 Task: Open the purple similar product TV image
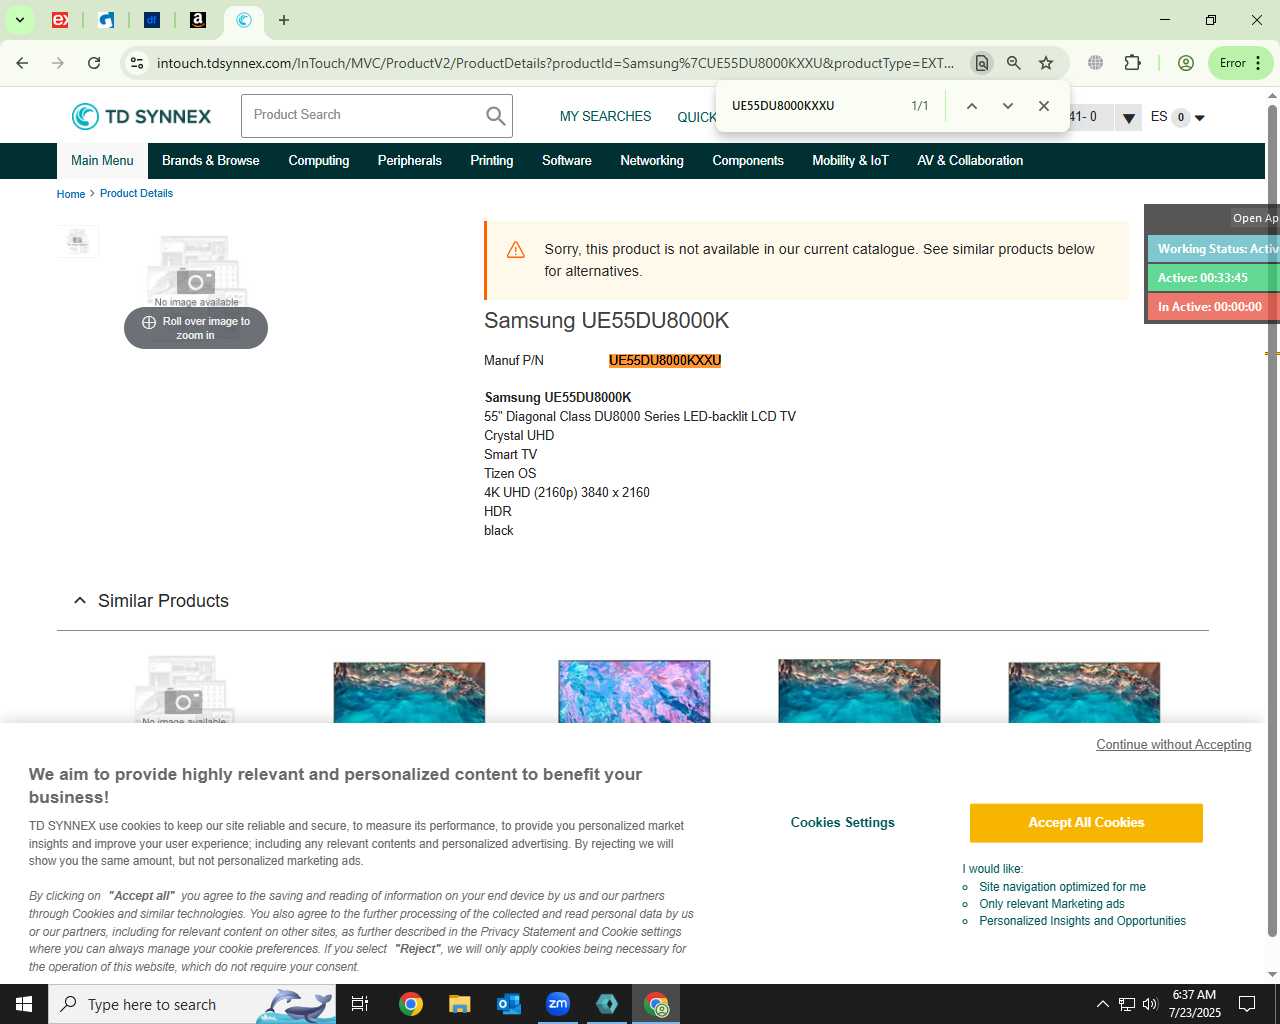pyautogui.click(x=634, y=691)
